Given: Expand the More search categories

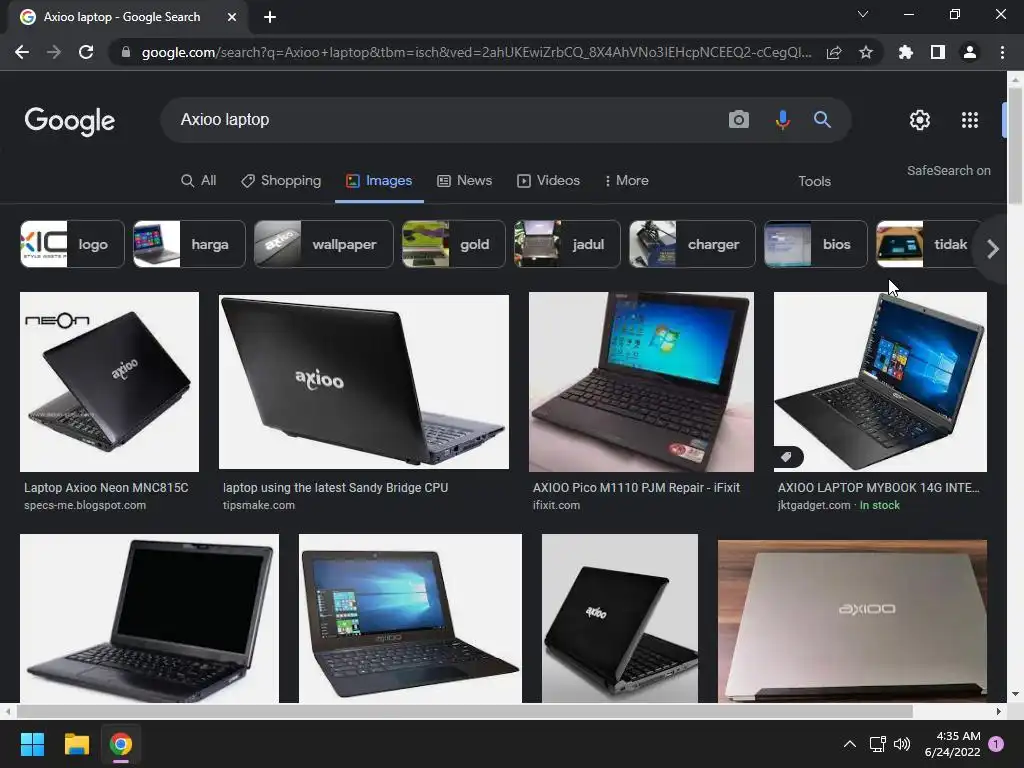Looking at the screenshot, I should point(626,181).
